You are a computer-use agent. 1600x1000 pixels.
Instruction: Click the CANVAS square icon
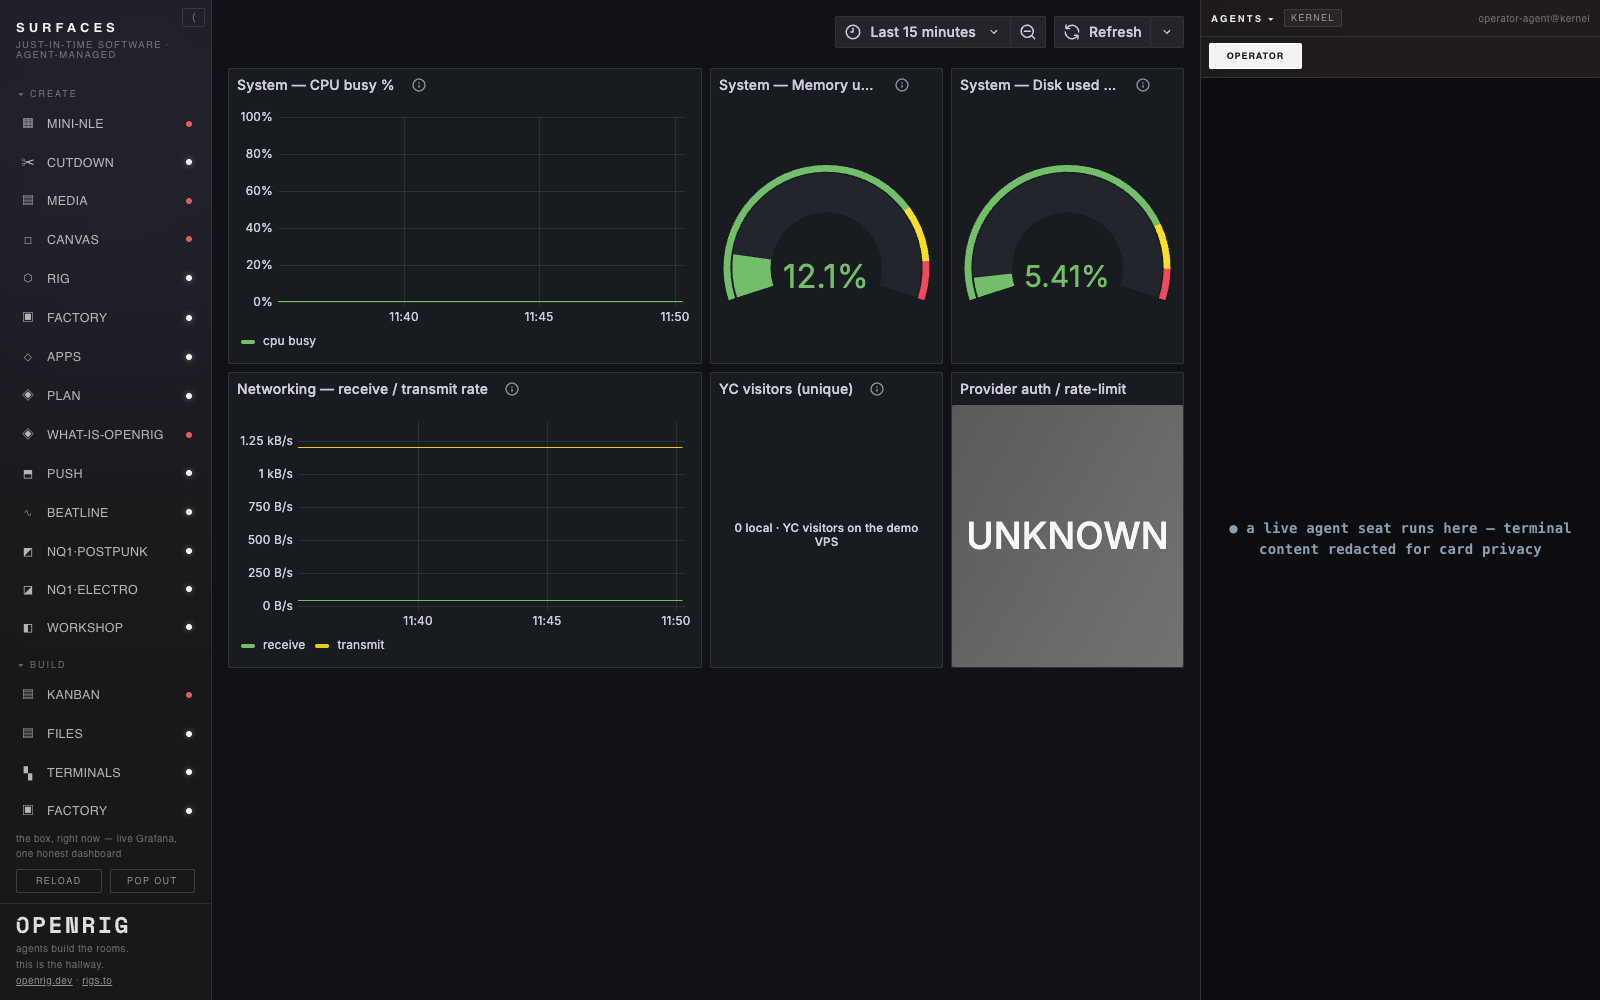28,240
